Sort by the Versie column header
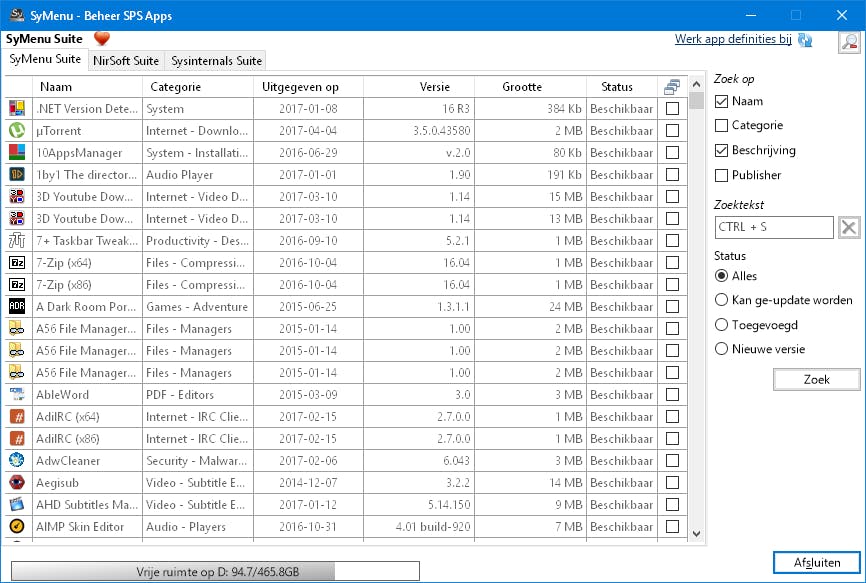866x583 pixels. [419, 87]
